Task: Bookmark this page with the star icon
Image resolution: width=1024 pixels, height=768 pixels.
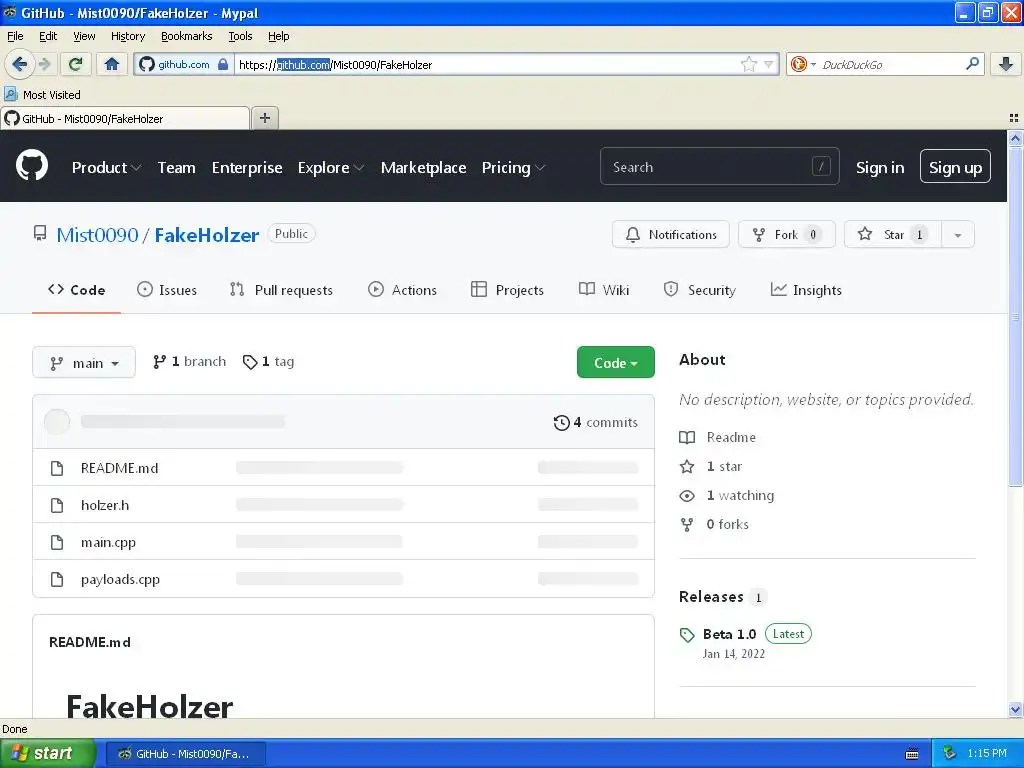Action: pyautogui.click(x=748, y=64)
